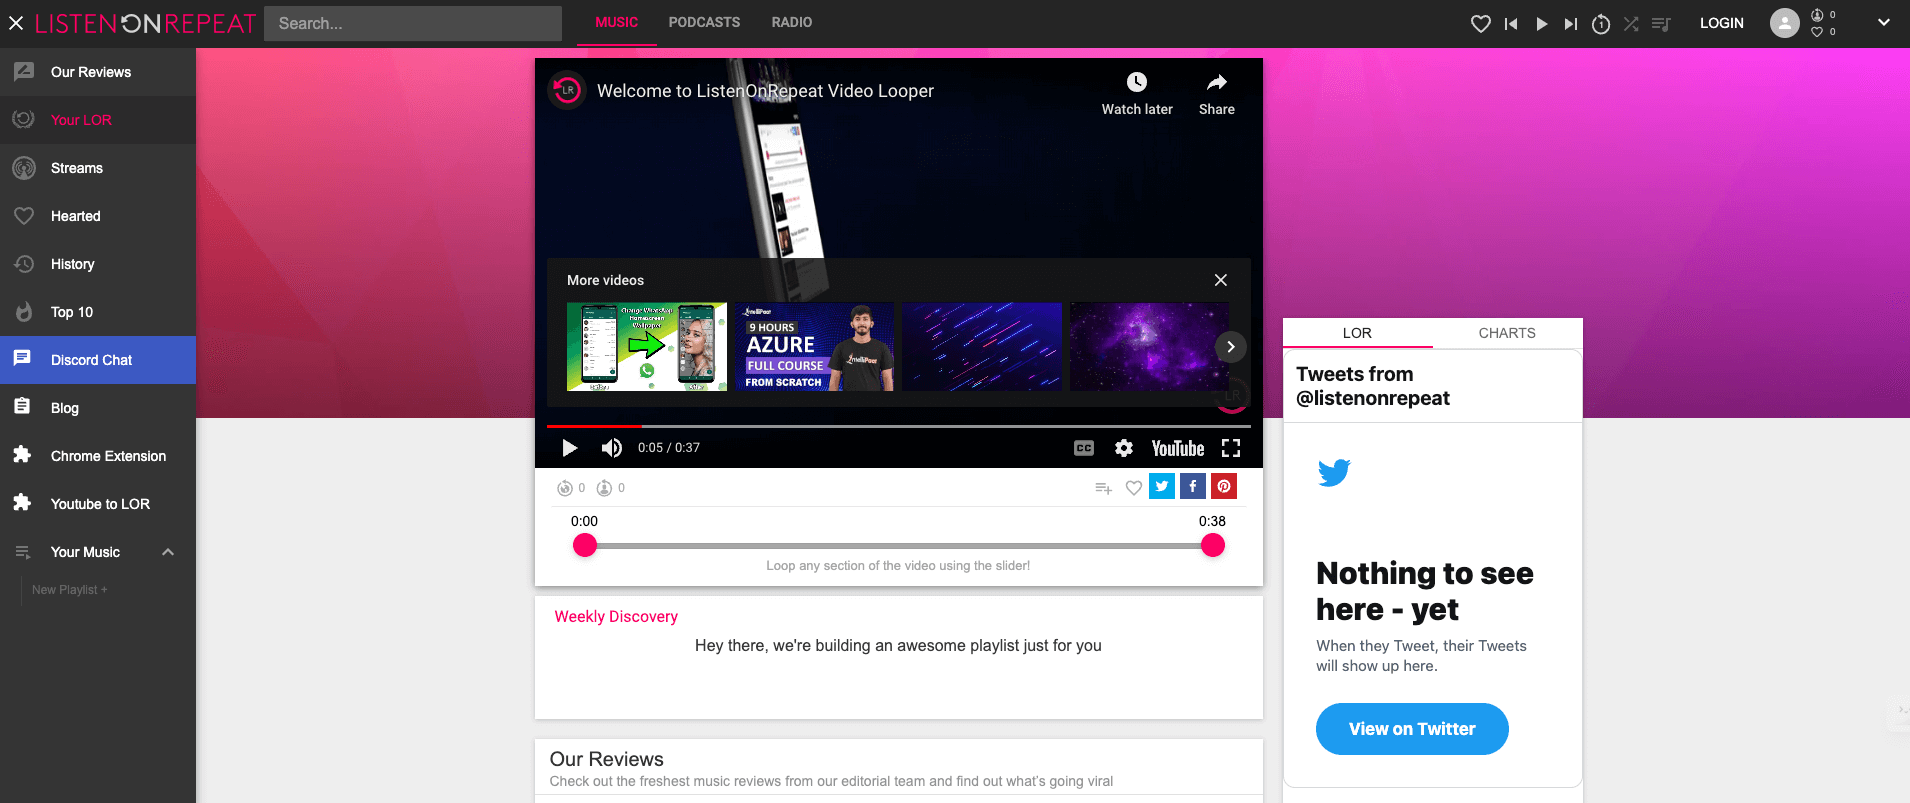The height and width of the screenshot is (803, 1910).
Task: Click the LOGIN button
Action: click(x=1721, y=23)
